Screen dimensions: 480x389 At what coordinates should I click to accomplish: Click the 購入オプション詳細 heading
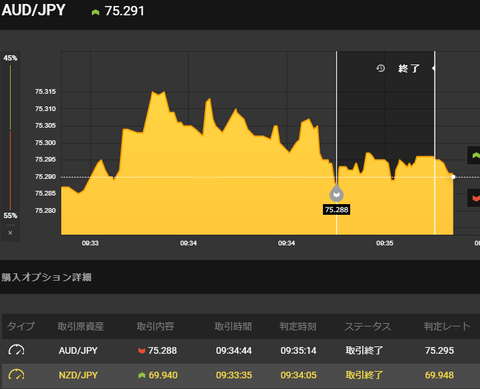[47, 277]
